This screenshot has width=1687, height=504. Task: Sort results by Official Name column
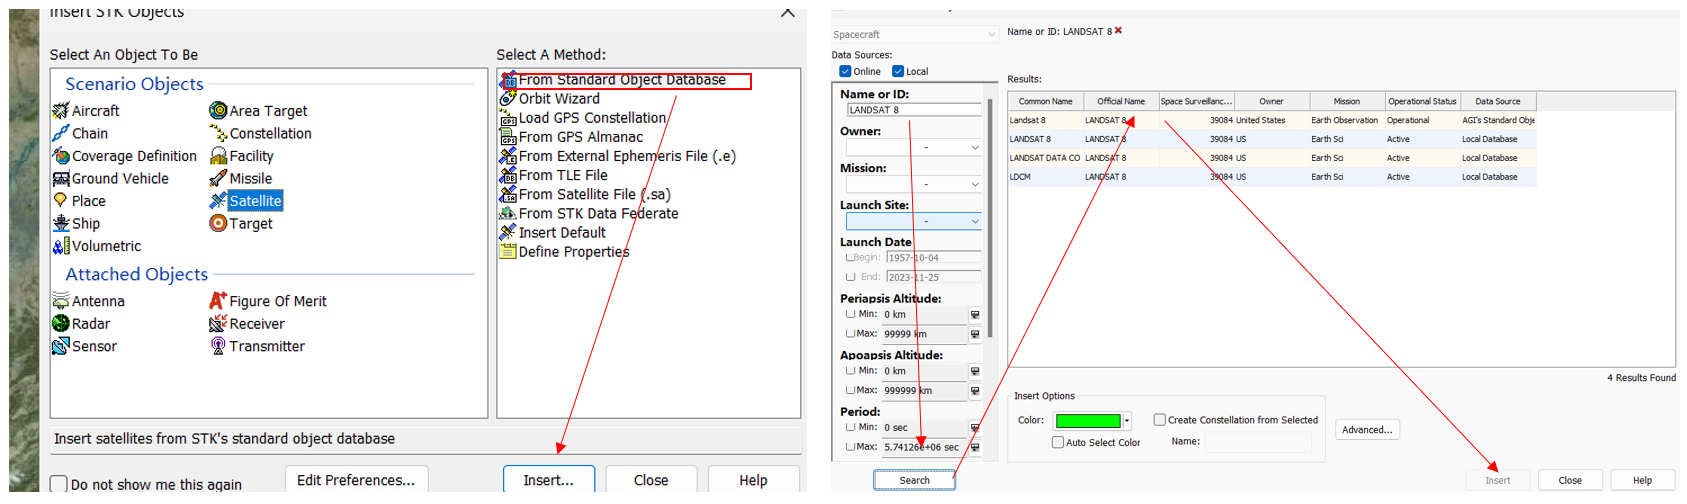tap(1121, 101)
